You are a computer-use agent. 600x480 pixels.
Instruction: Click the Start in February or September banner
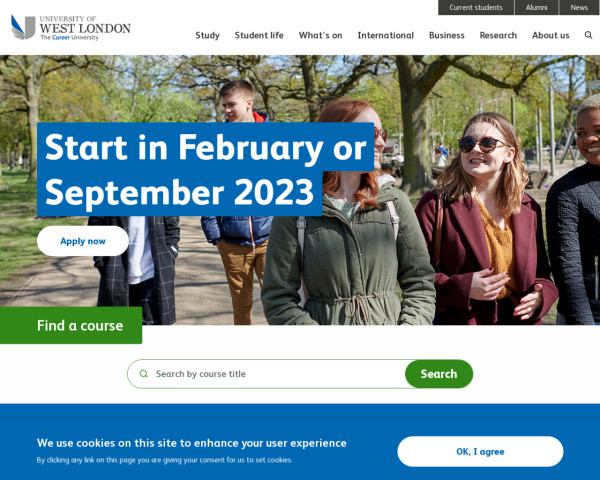pyautogui.click(x=205, y=169)
